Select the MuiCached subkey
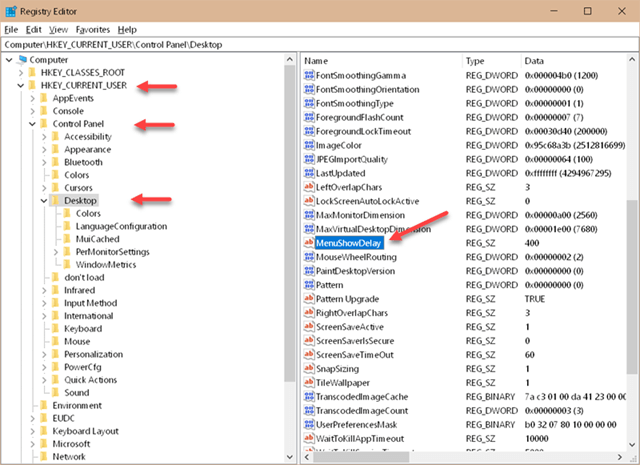 (x=98, y=239)
